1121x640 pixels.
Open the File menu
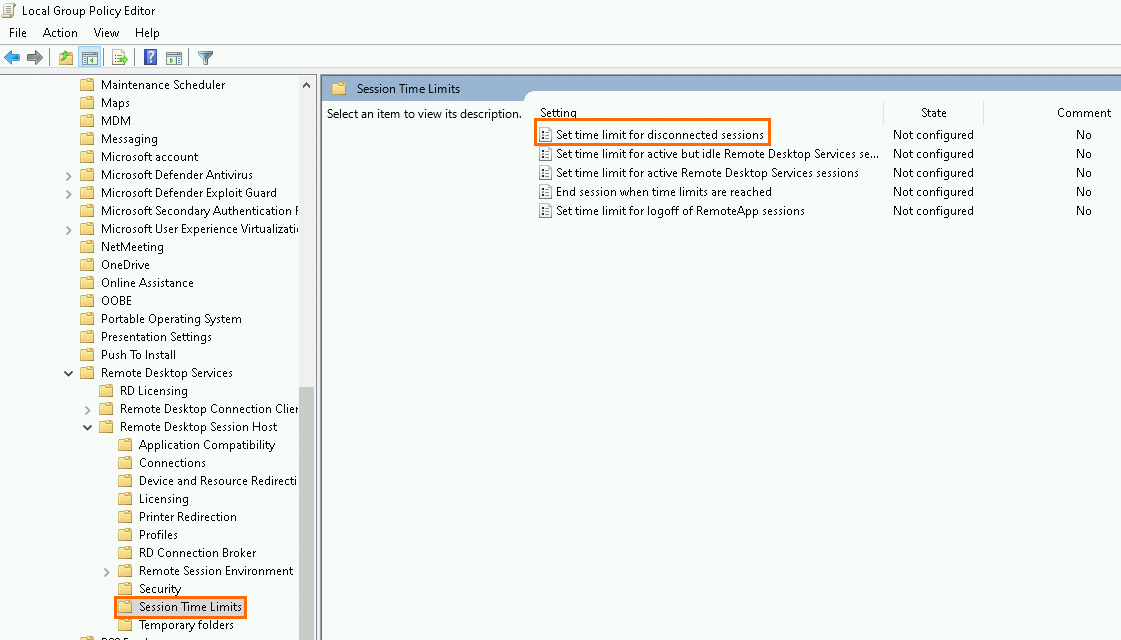pos(18,33)
